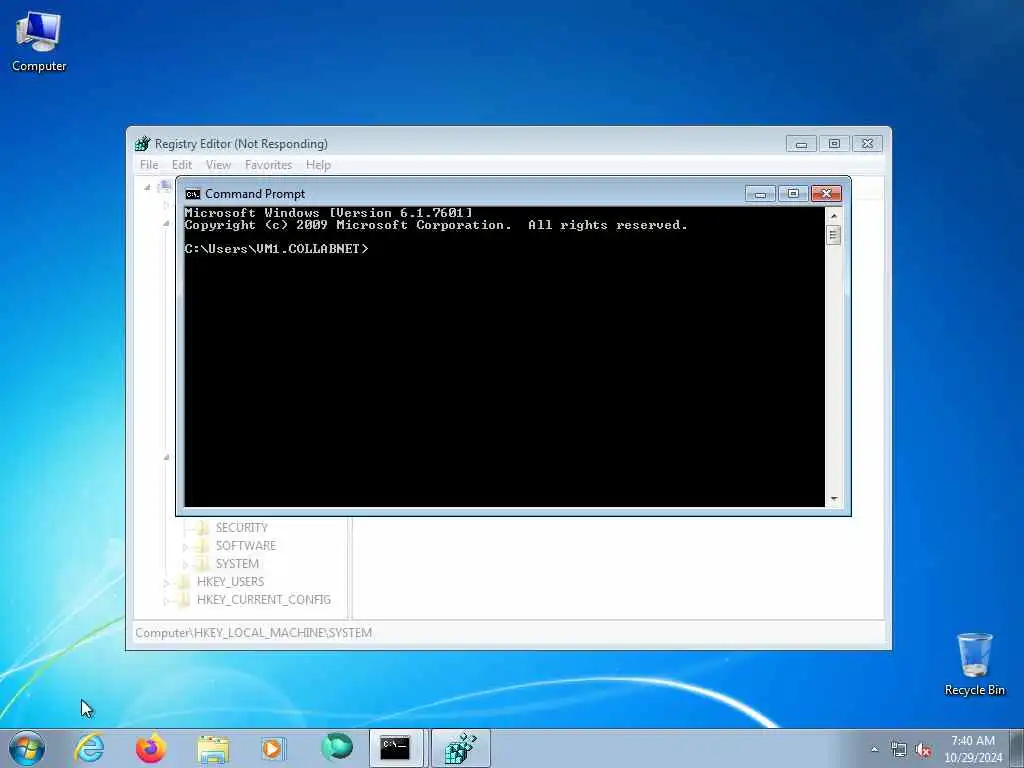The height and width of the screenshot is (768, 1024).
Task: Expand the HKEY_USERS hive
Action: point(167,582)
